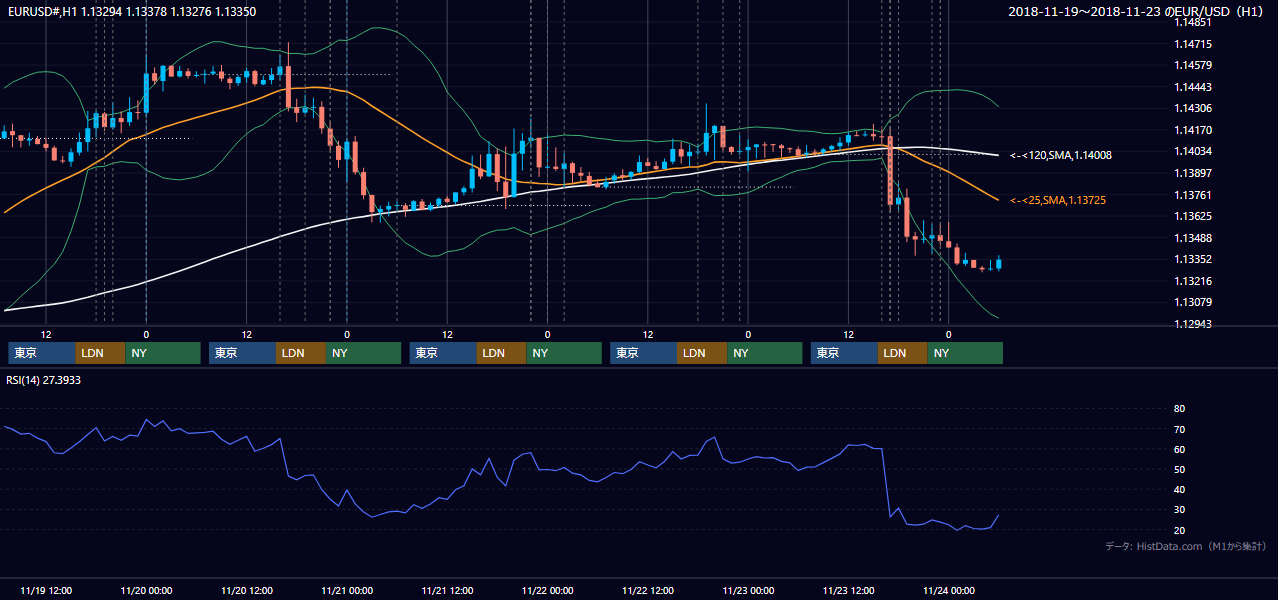The width and height of the screenshot is (1278, 600).
Task: Click the fourth LDN session block
Action: [x=703, y=353]
